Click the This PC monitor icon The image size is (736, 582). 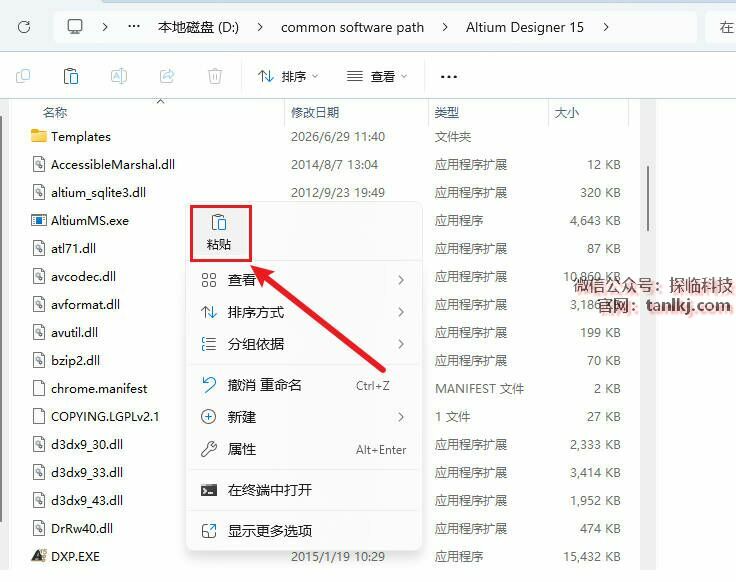tap(75, 27)
